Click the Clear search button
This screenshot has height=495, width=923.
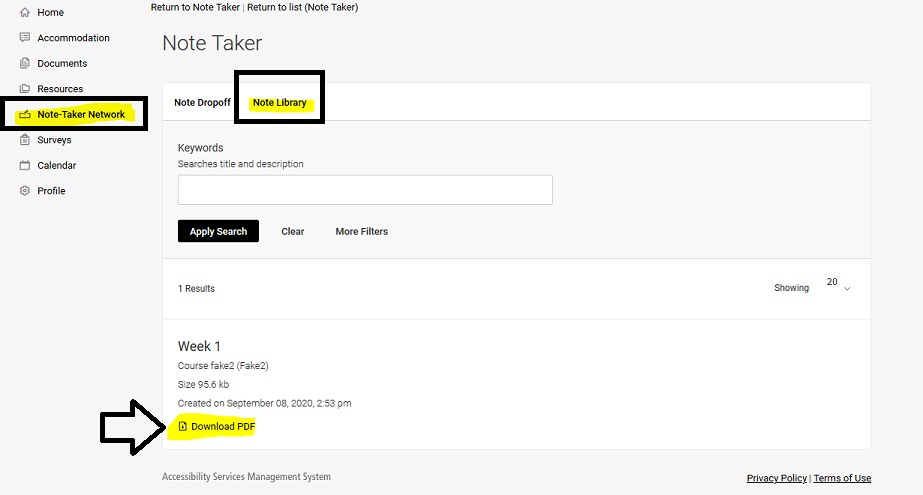click(292, 231)
